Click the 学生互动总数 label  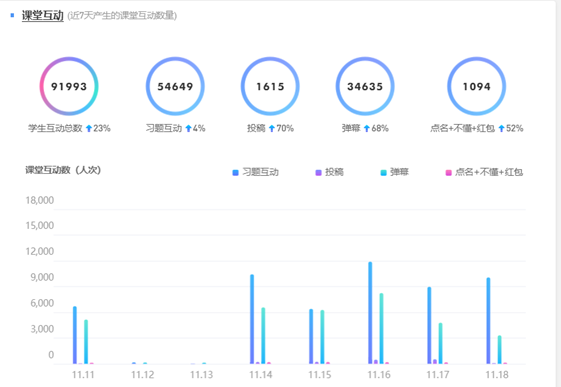click(x=55, y=128)
